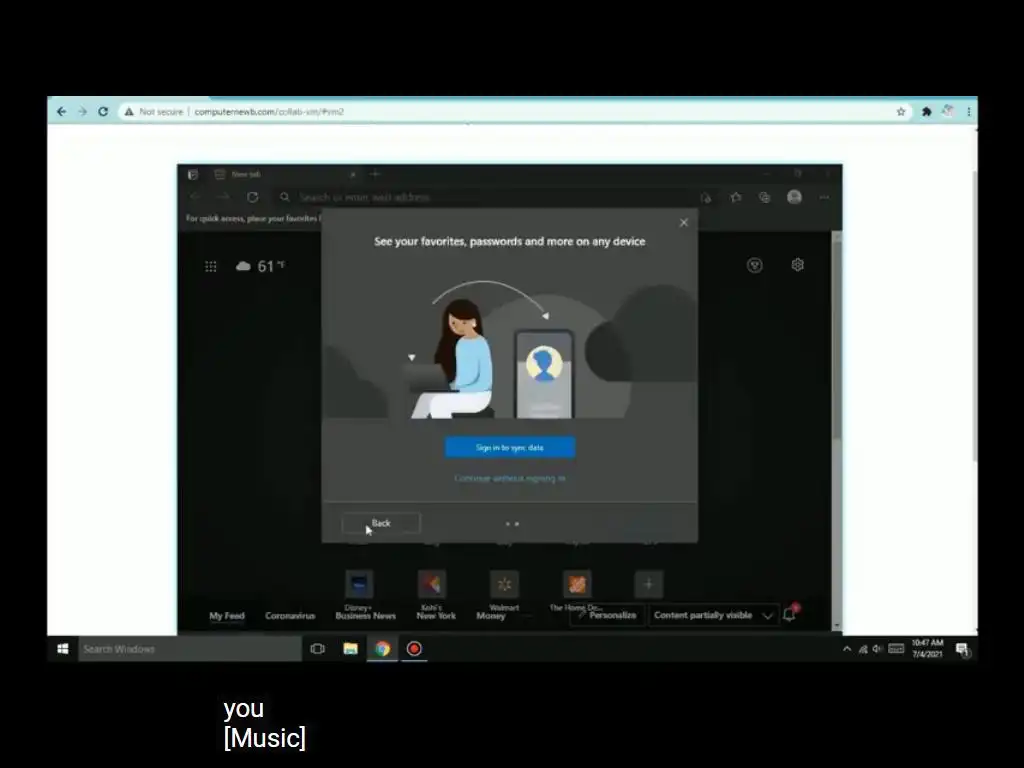Open the notifications bell icon
The height and width of the screenshot is (768, 1024).
click(x=790, y=614)
